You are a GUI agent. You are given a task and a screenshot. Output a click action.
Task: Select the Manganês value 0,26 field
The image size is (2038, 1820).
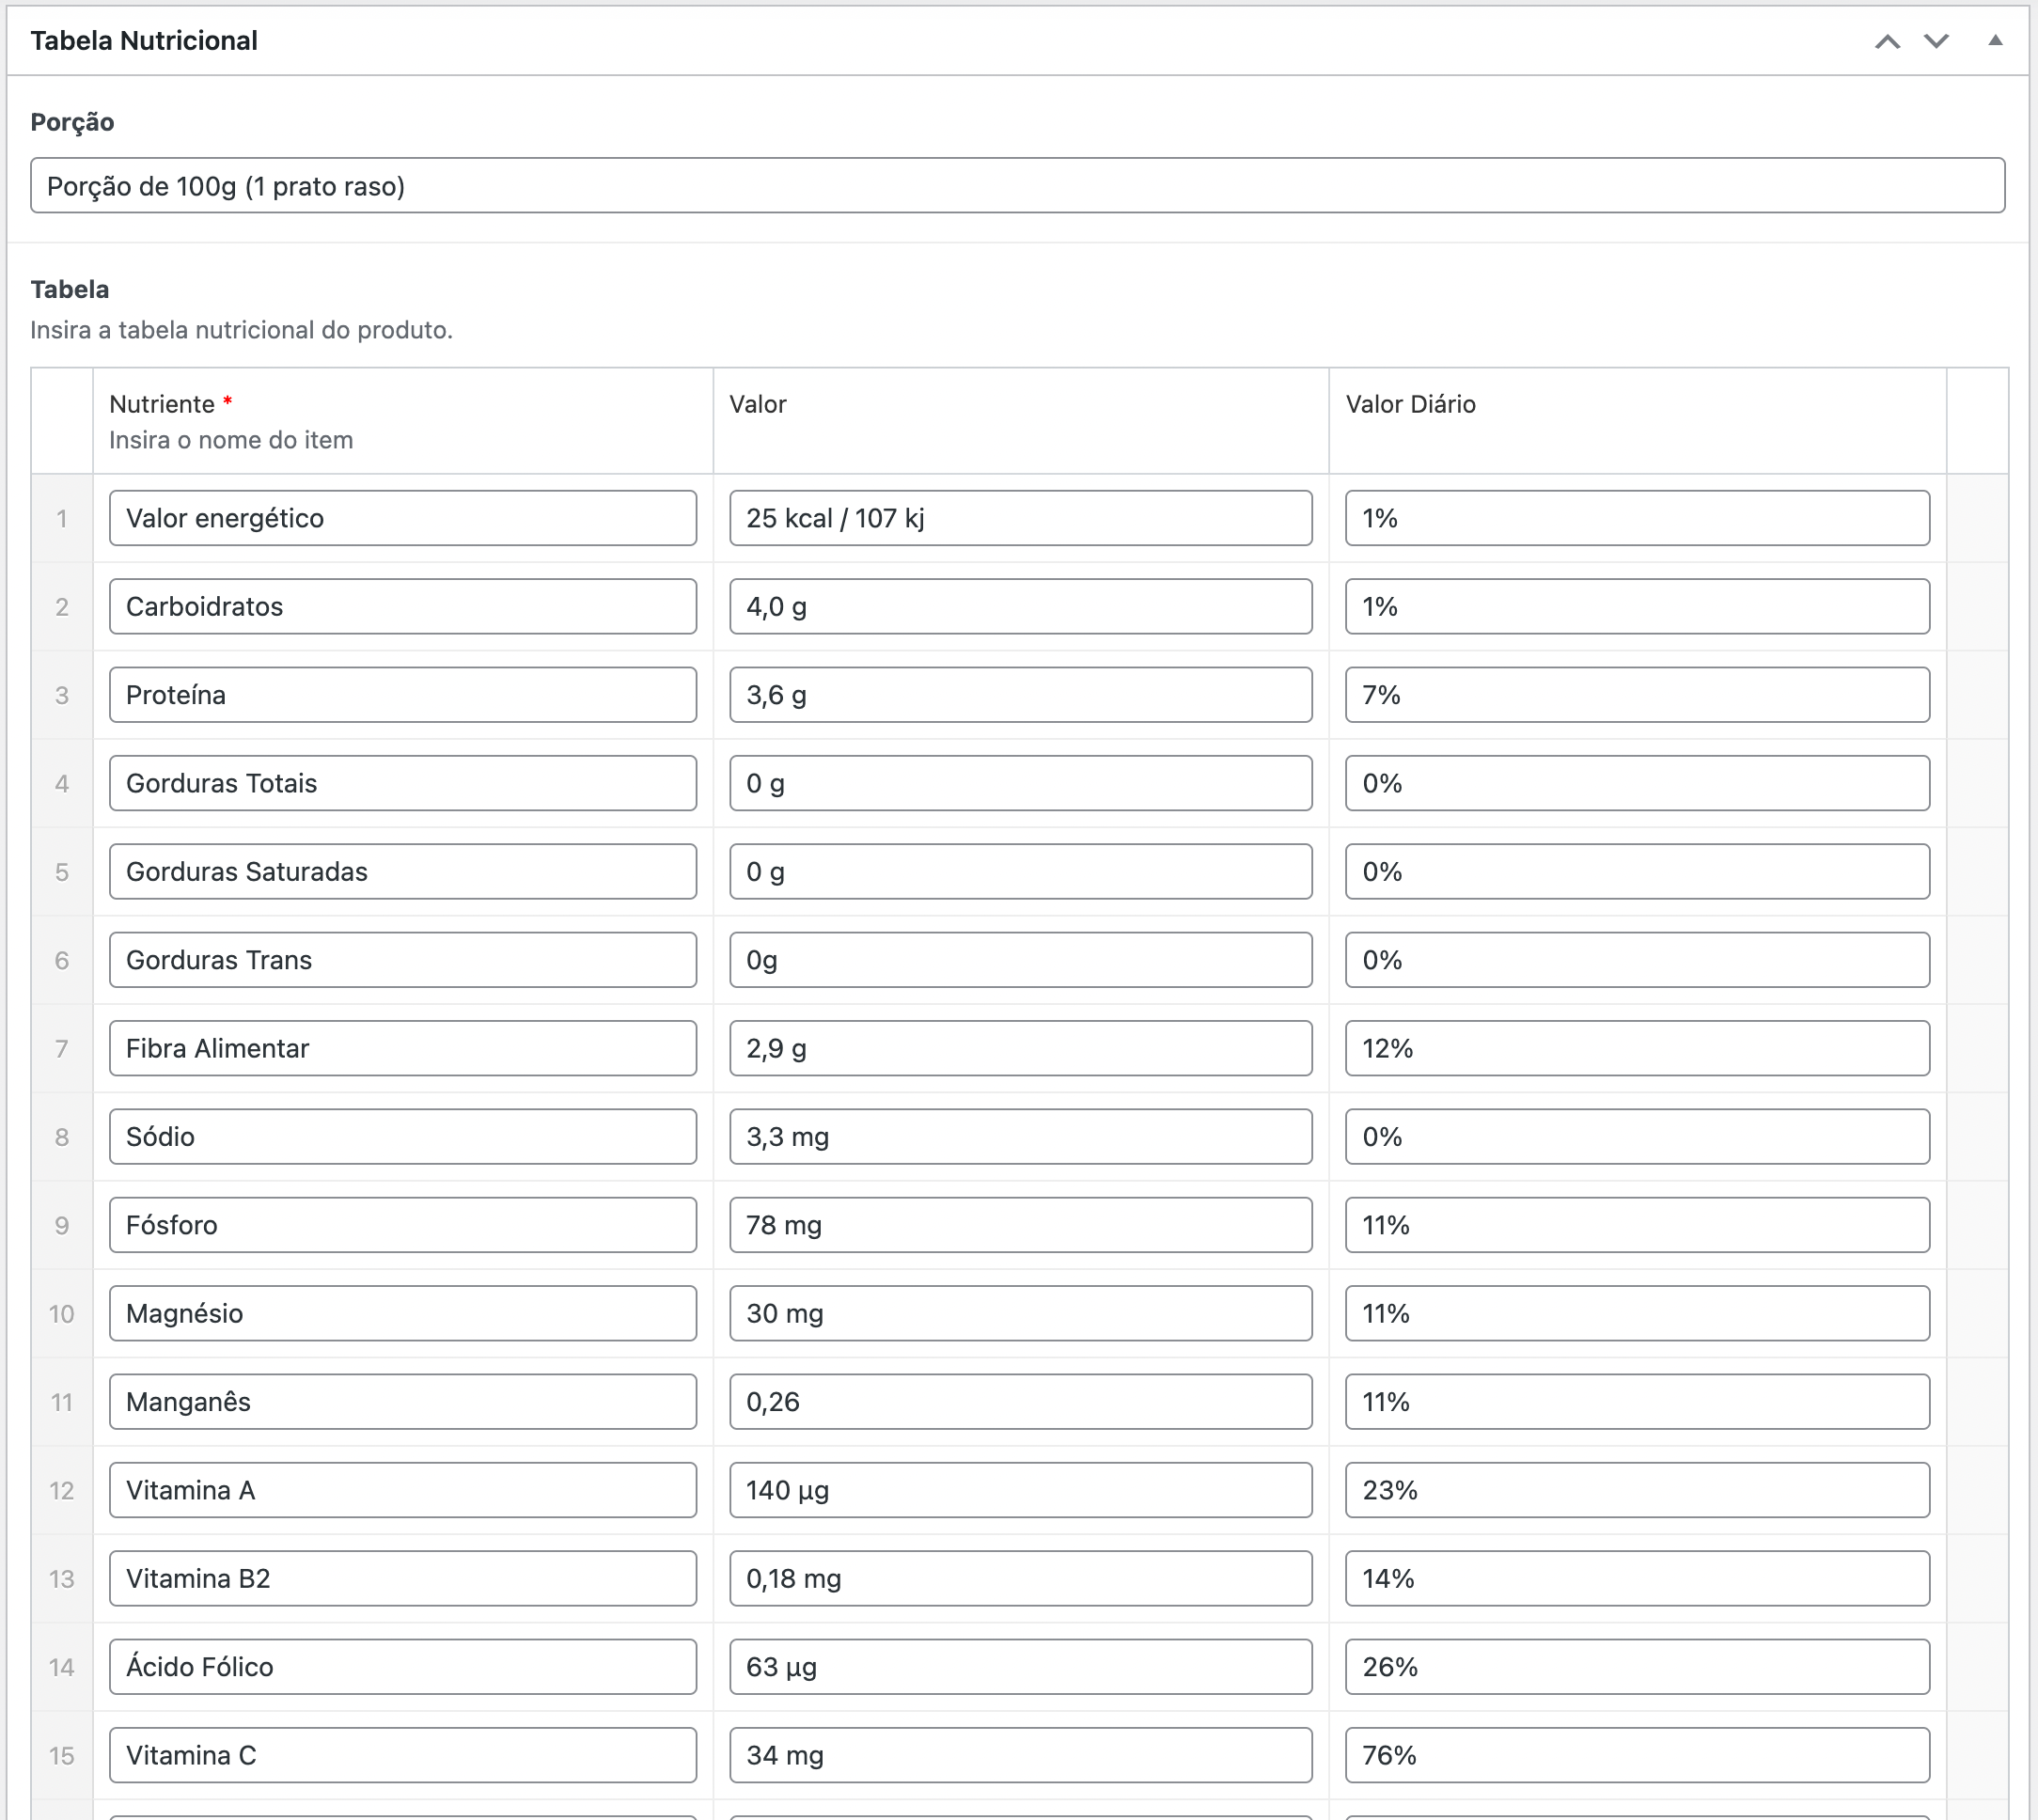coord(1020,1402)
